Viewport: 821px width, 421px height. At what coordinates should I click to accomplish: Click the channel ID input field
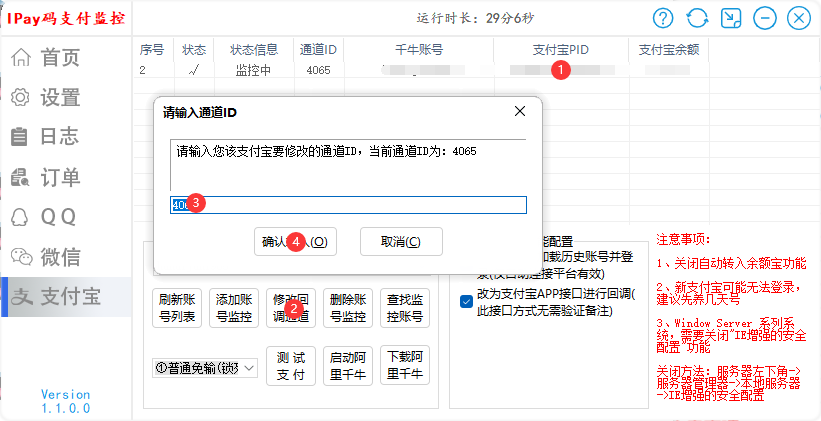tap(348, 205)
